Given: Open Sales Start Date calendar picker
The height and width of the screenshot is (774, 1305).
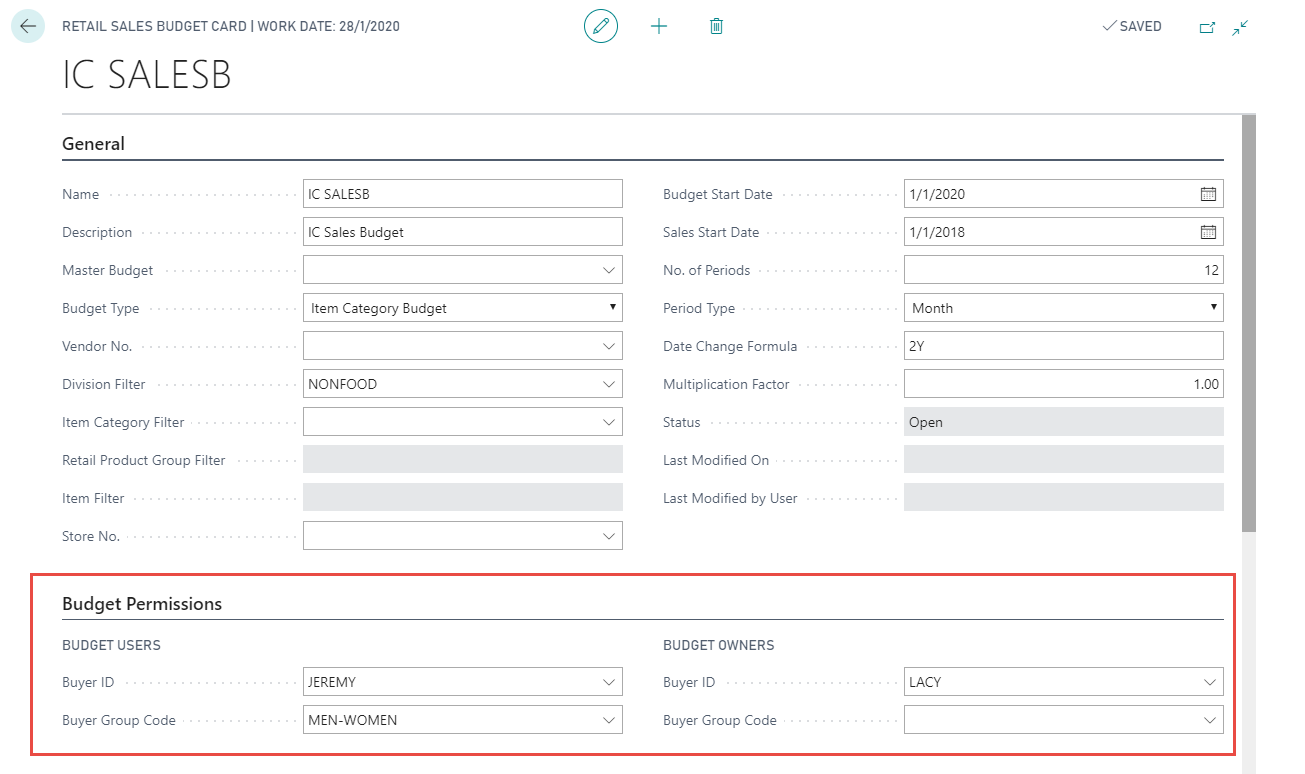Looking at the screenshot, I should click(1208, 232).
